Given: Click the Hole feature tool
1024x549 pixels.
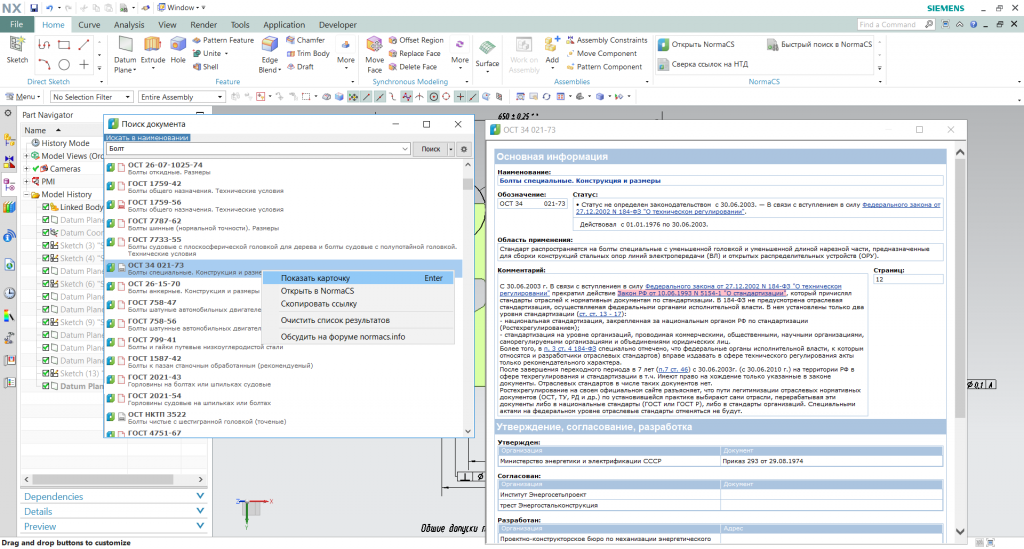Looking at the screenshot, I should coord(178,50).
